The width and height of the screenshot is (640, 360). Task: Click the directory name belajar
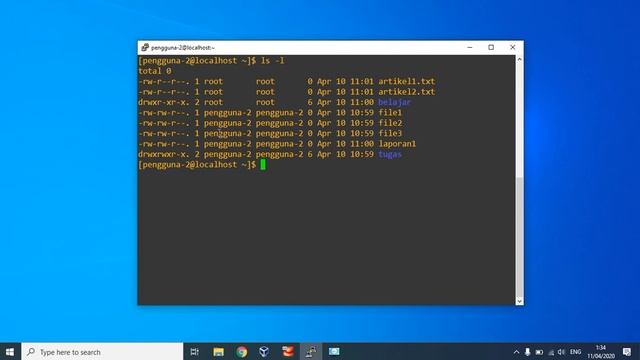tap(395, 102)
